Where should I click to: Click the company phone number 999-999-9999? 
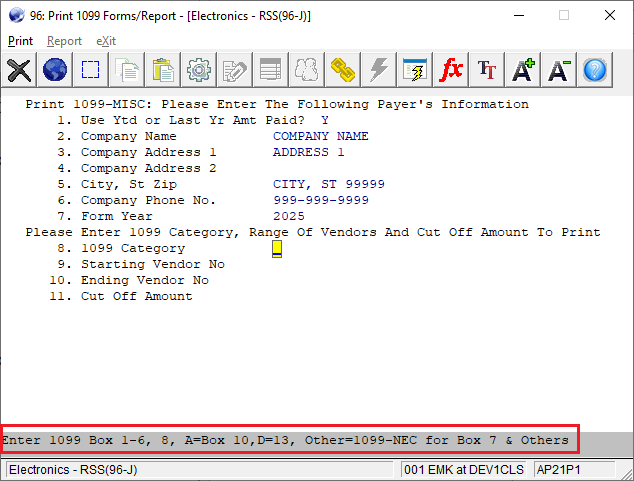(x=320, y=200)
